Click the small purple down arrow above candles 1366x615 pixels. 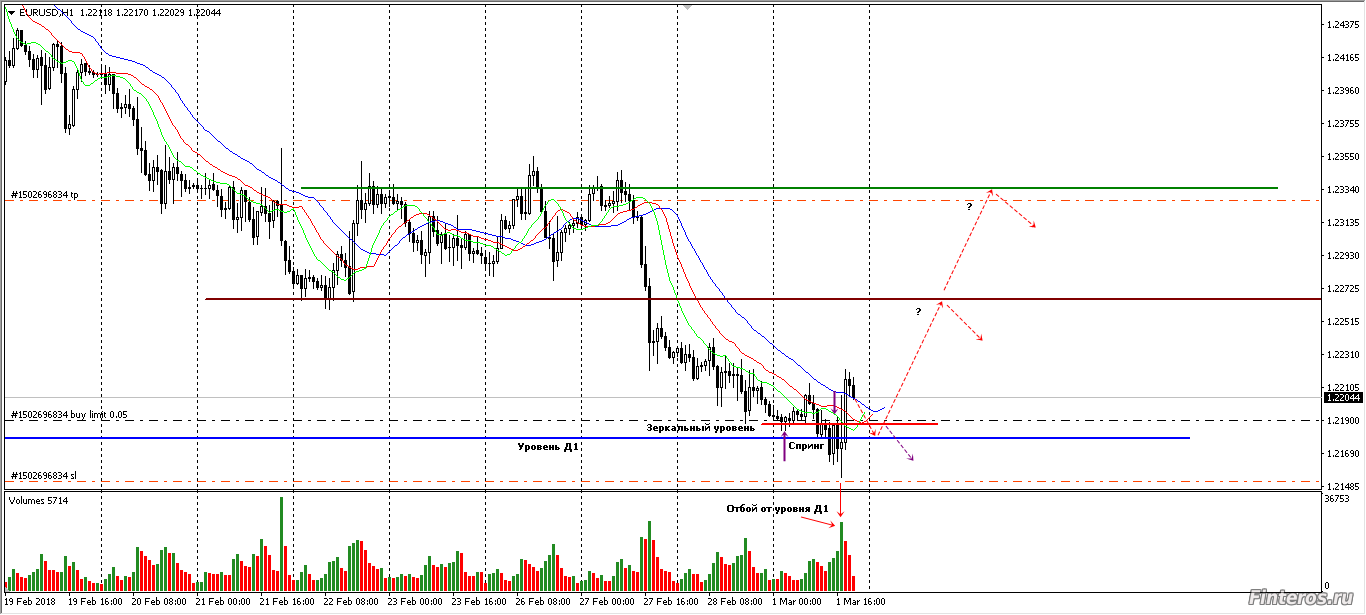click(835, 402)
